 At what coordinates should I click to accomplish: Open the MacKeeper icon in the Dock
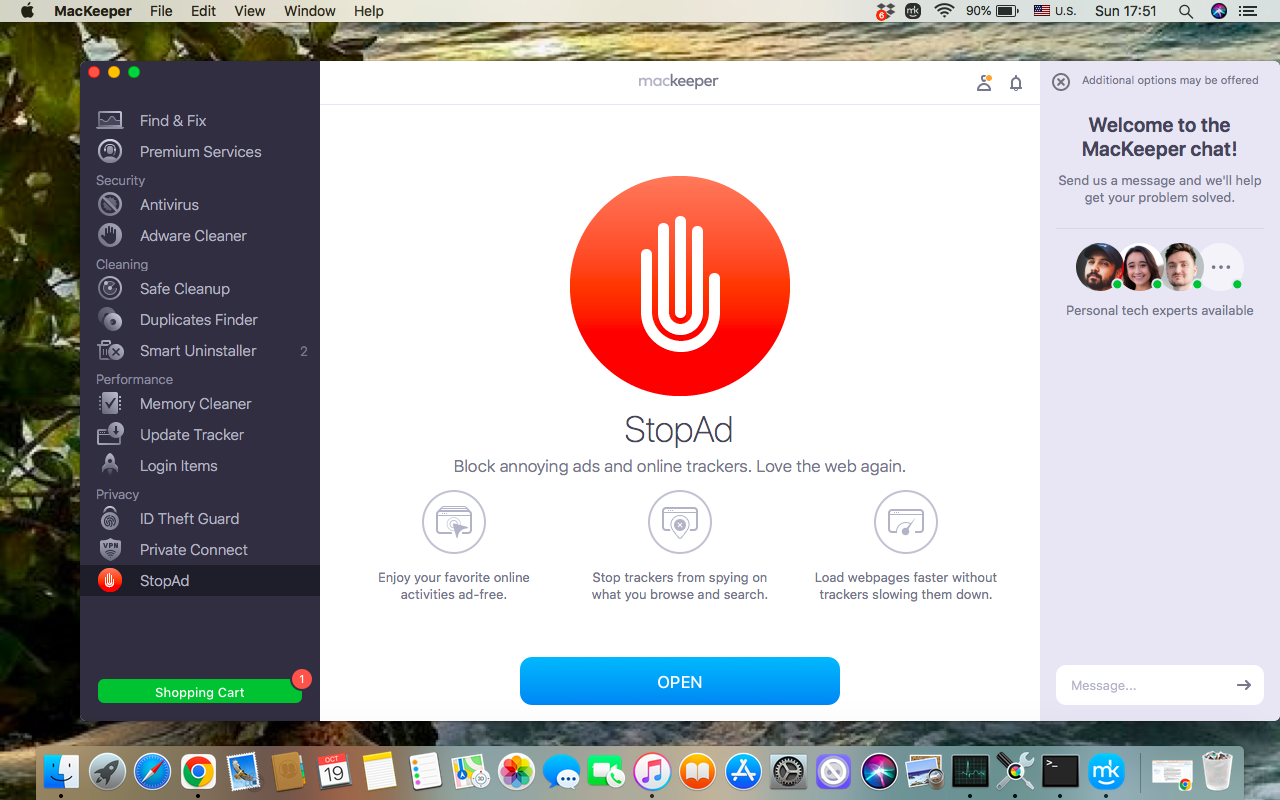pyautogui.click(x=1106, y=771)
